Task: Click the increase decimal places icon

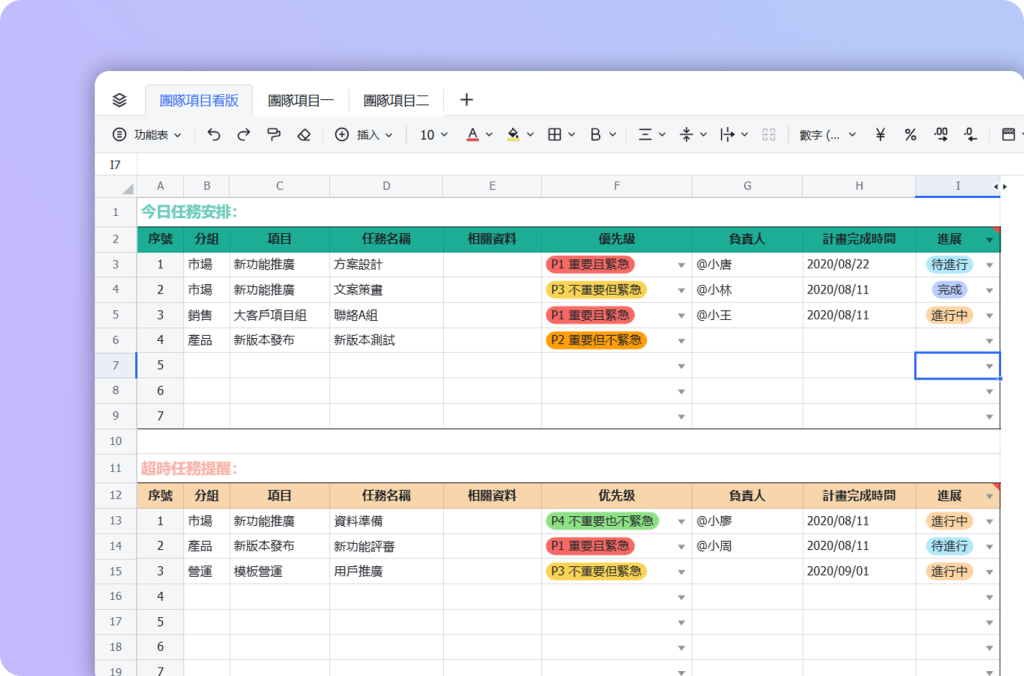Action: (940, 135)
